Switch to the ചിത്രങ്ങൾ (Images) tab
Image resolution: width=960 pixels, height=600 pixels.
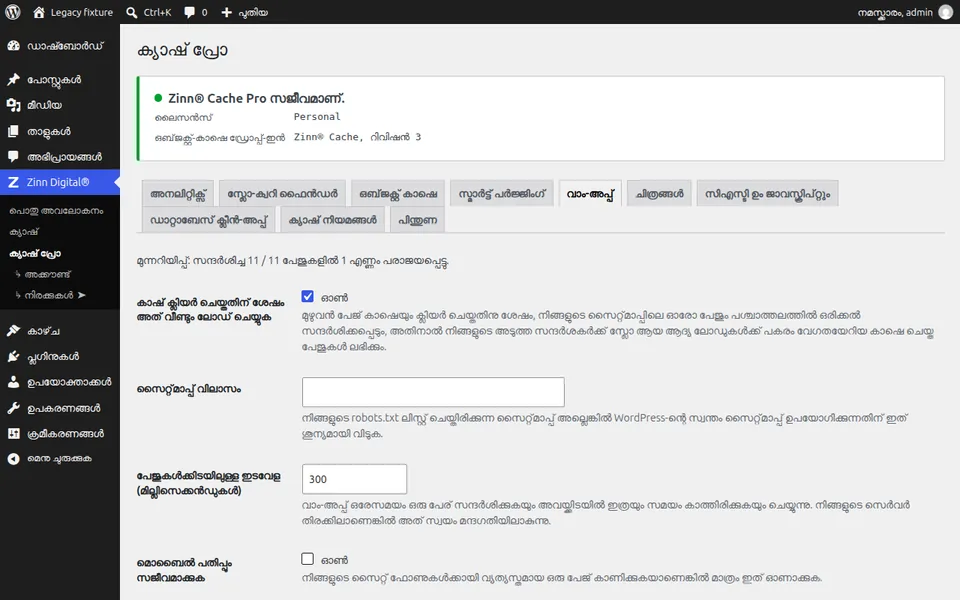[x=659, y=194]
